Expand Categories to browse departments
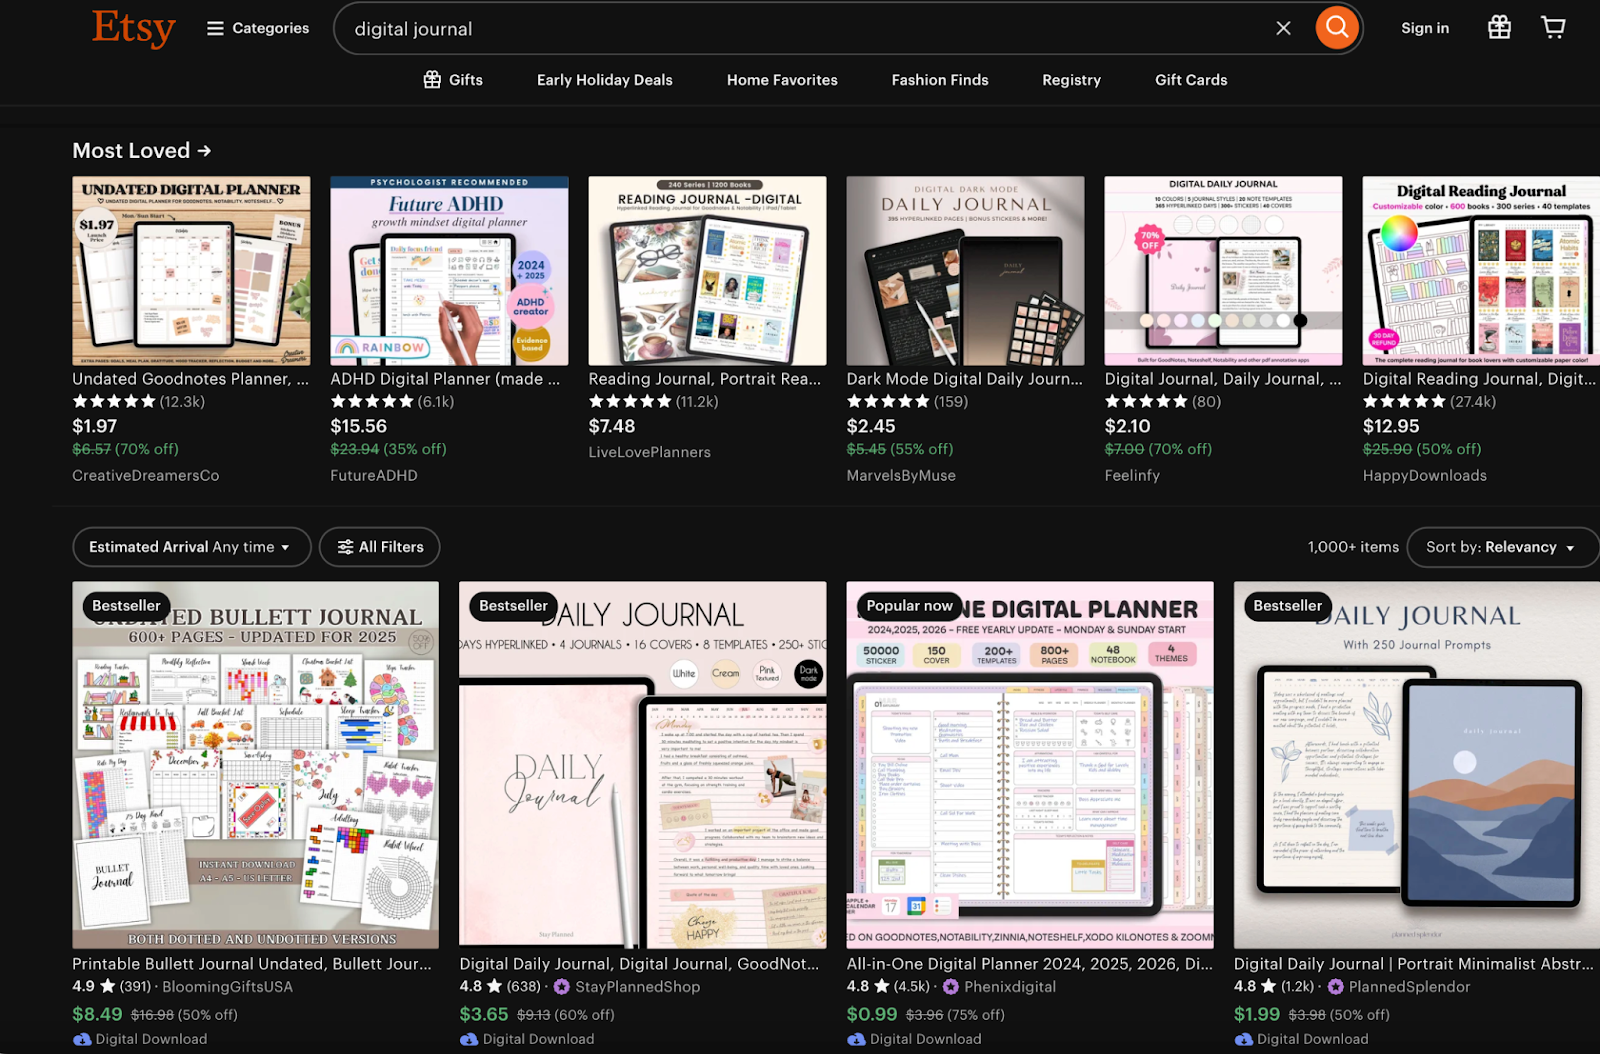This screenshot has height=1054, width=1600. pyautogui.click(x=267, y=28)
